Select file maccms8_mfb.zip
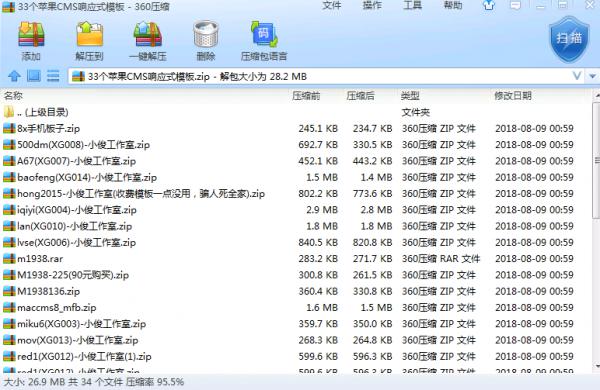The image size is (600, 390). 297,307
